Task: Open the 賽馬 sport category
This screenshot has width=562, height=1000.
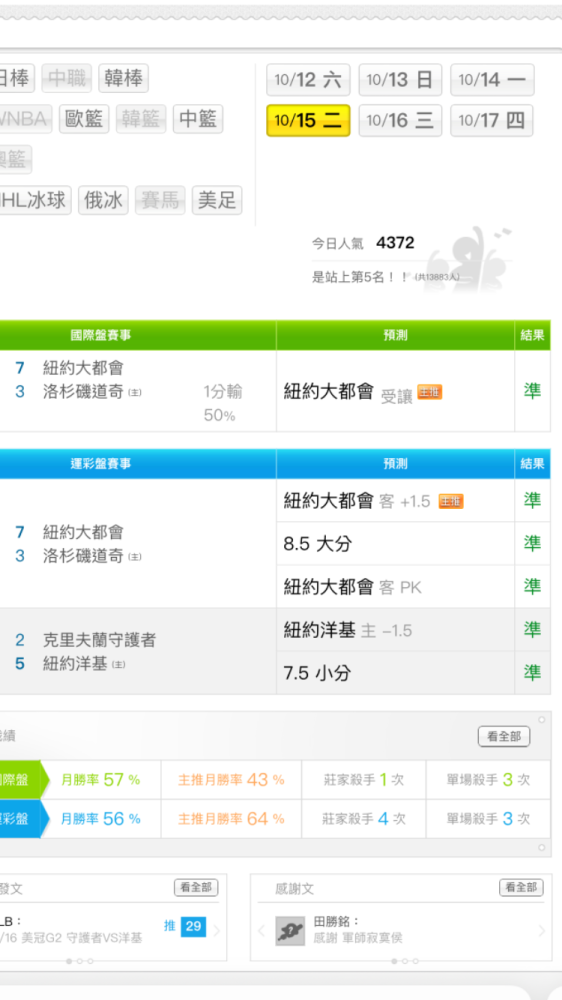Action: [x=160, y=200]
